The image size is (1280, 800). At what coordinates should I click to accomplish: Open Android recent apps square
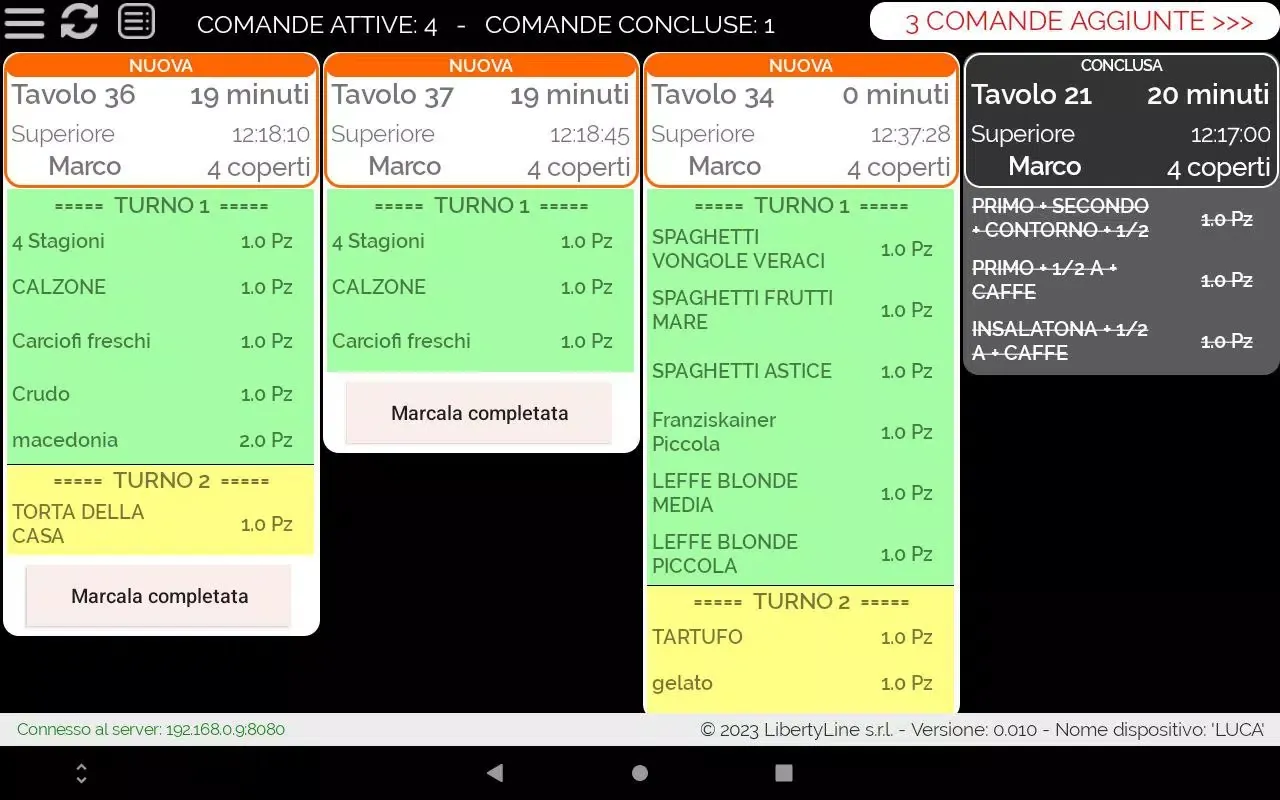(x=784, y=773)
